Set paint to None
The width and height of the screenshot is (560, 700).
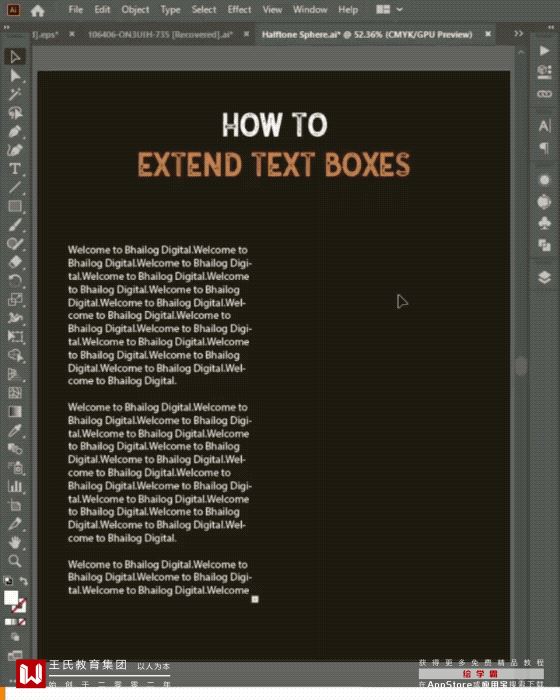22,622
